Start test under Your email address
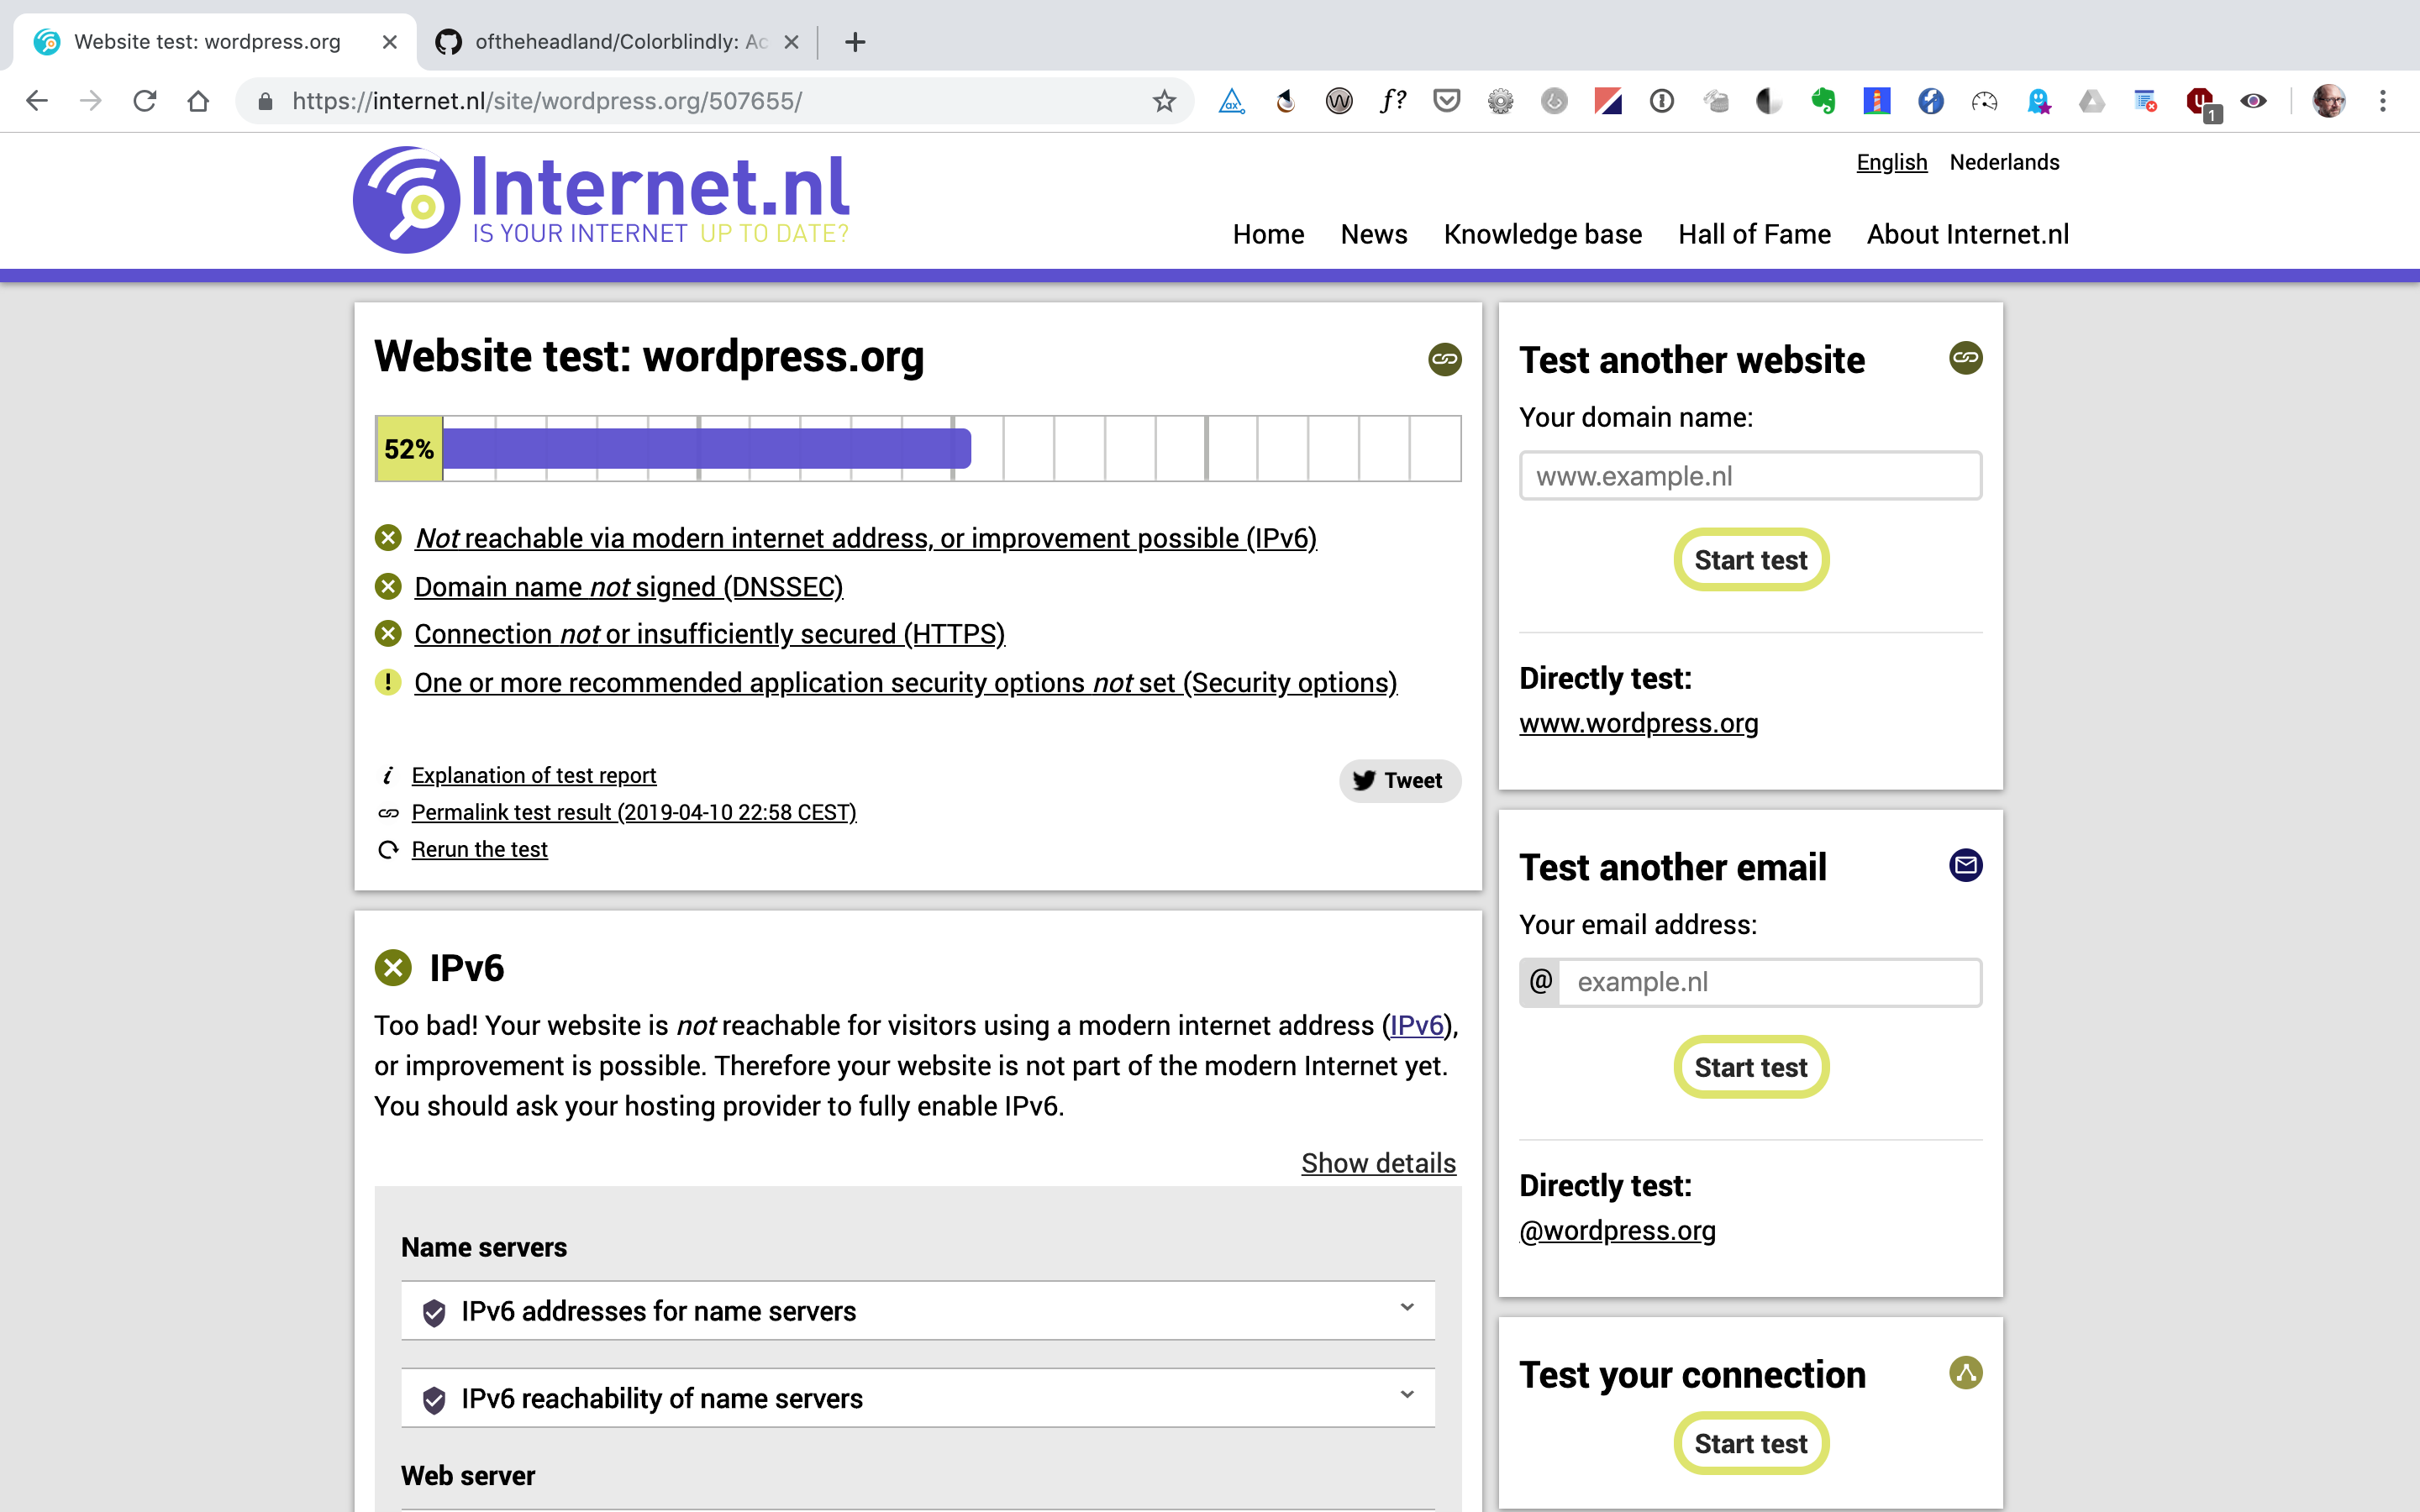This screenshot has width=2420, height=1512. point(1750,1067)
